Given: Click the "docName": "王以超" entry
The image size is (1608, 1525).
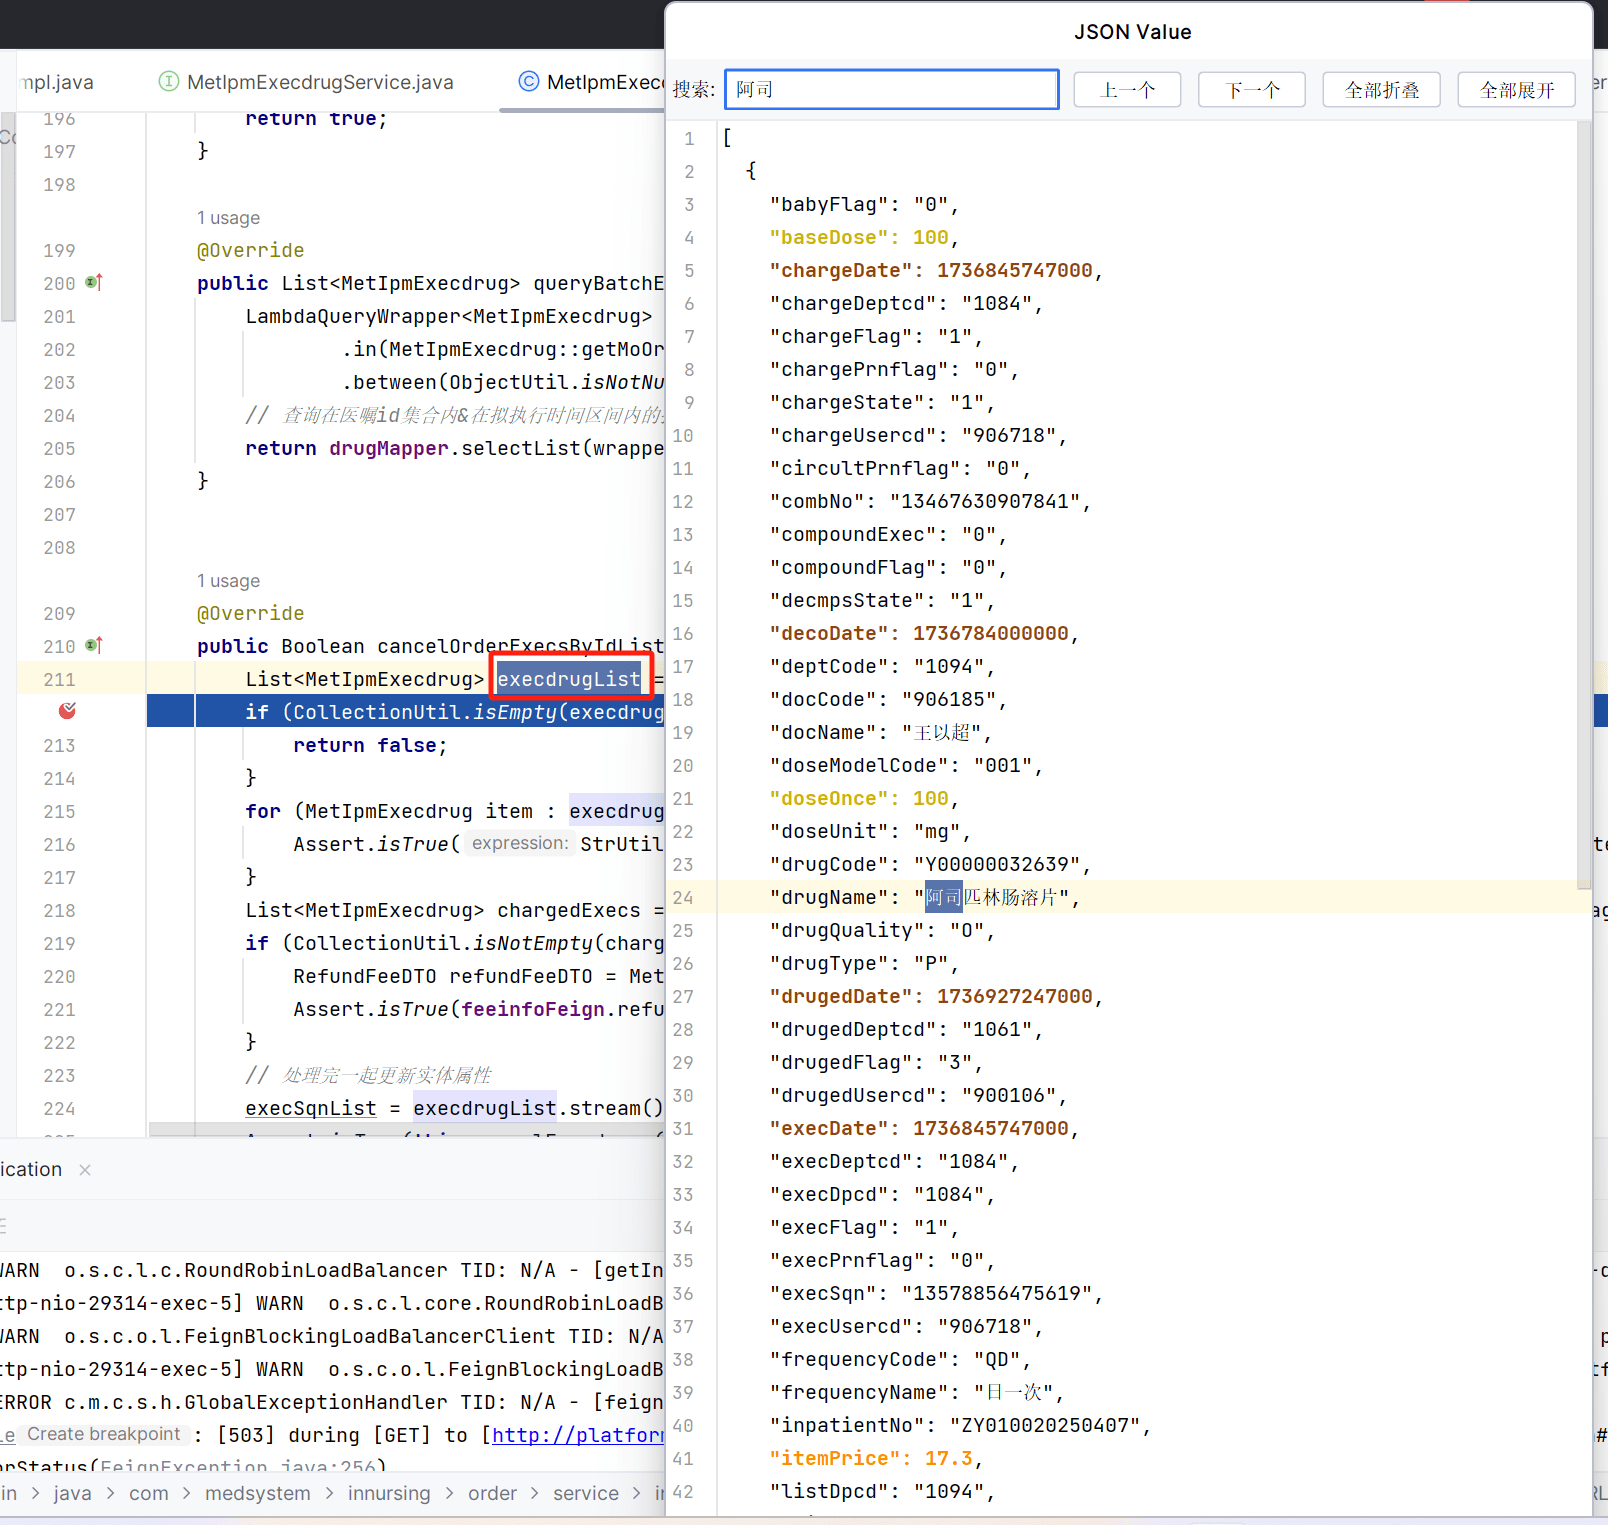Looking at the screenshot, I should (880, 732).
